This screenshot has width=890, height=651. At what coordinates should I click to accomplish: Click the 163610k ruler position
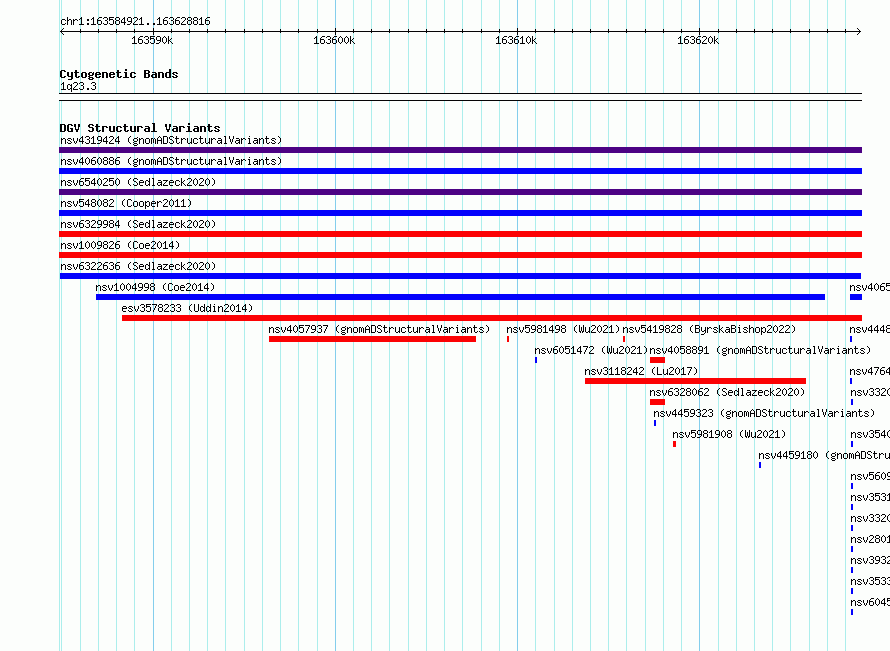tap(516, 40)
